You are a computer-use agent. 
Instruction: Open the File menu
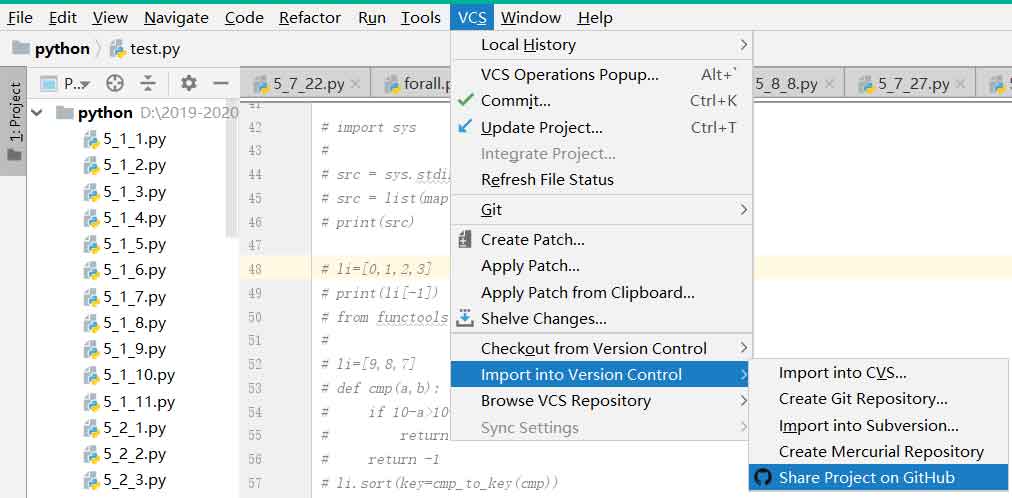point(20,18)
